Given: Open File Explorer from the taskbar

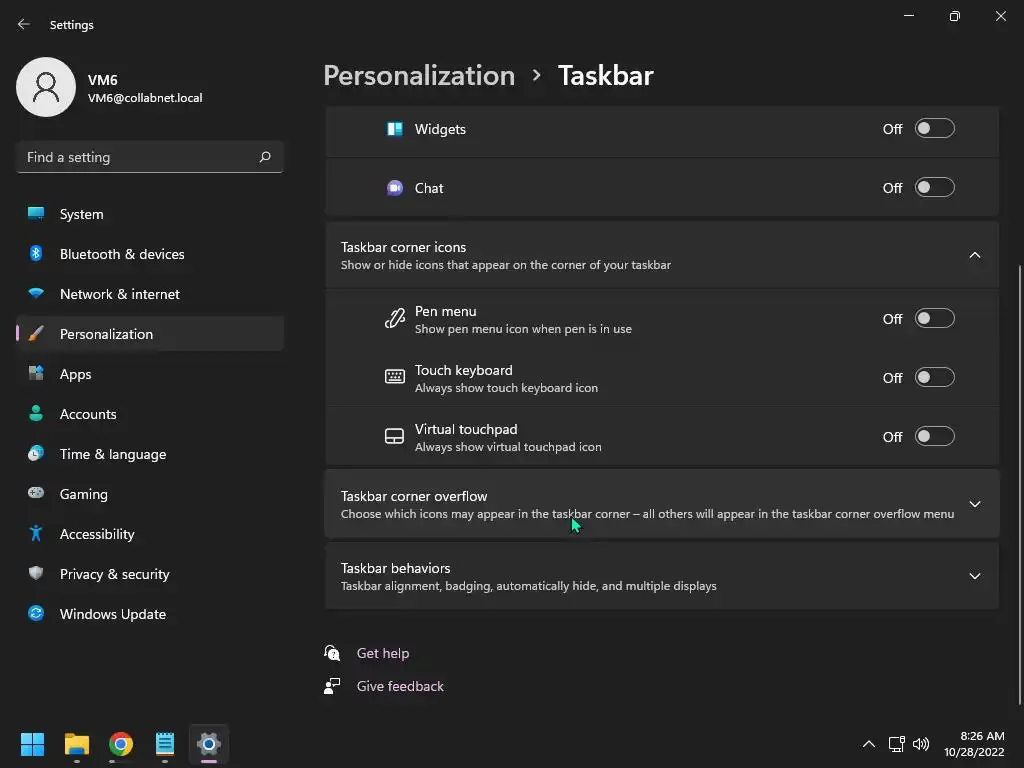Looking at the screenshot, I should (x=77, y=744).
